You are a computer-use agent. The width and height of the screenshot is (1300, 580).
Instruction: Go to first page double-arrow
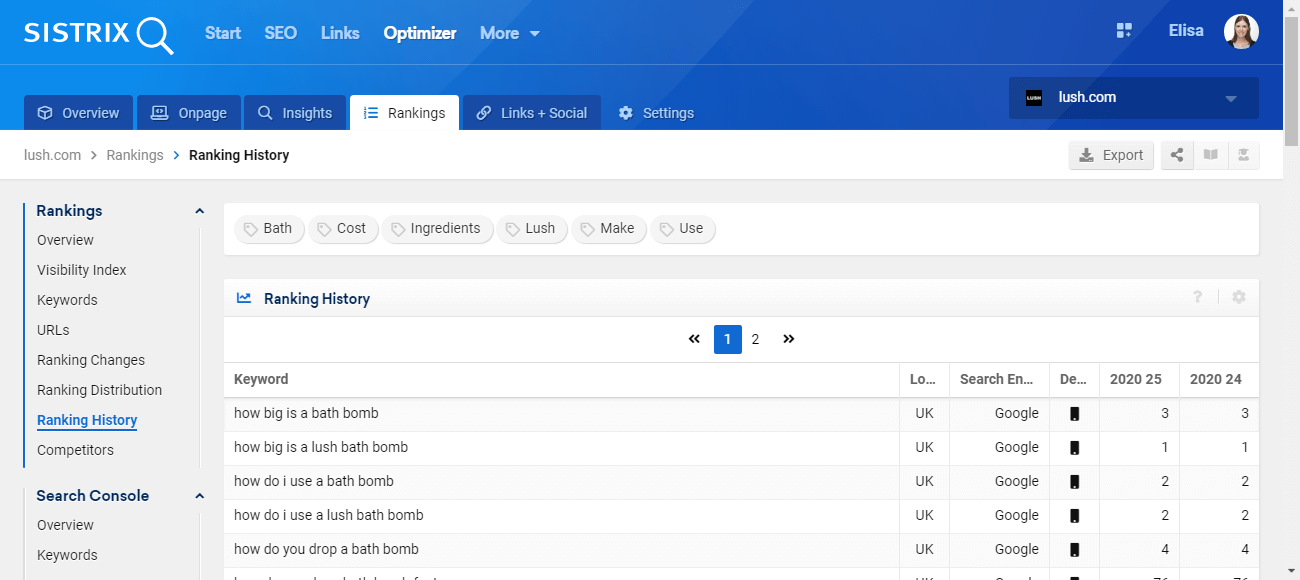tap(694, 339)
